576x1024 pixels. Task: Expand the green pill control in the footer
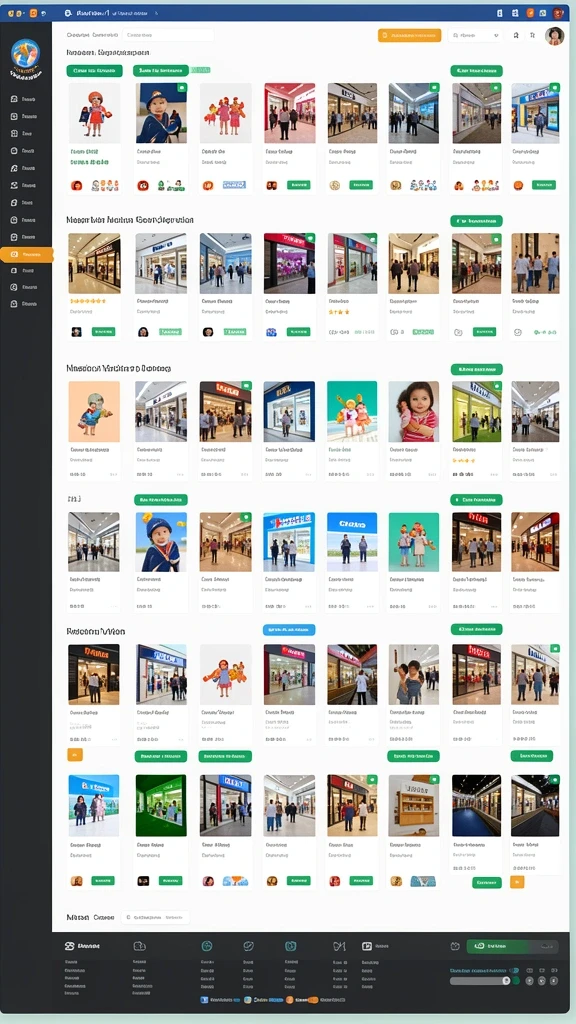click(513, 946)
